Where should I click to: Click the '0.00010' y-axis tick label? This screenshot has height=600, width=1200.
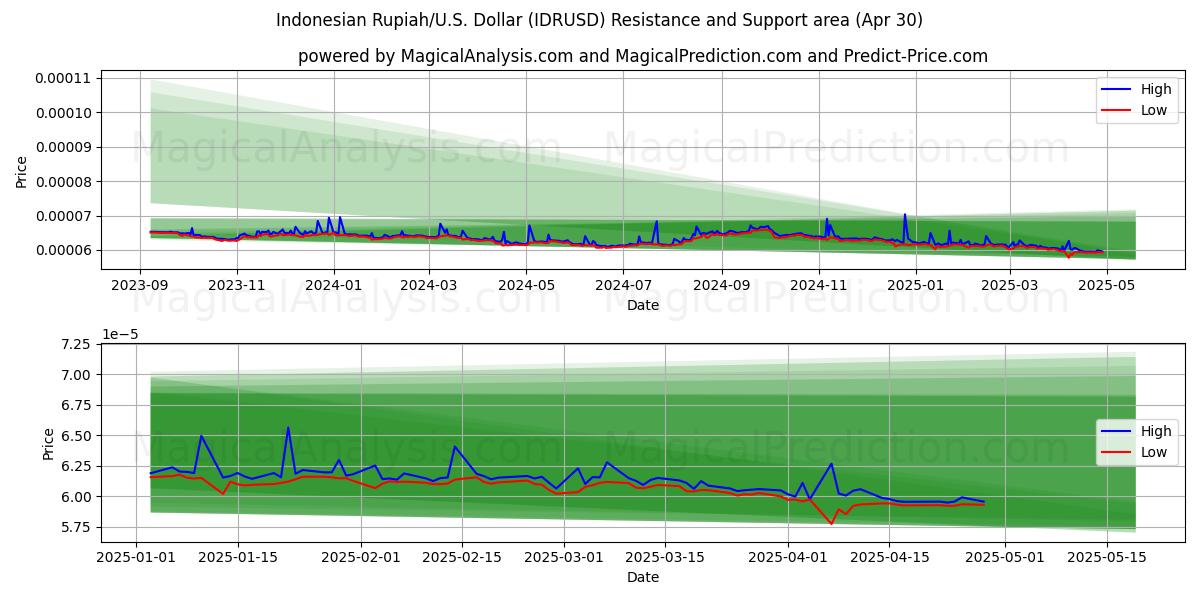64,112
